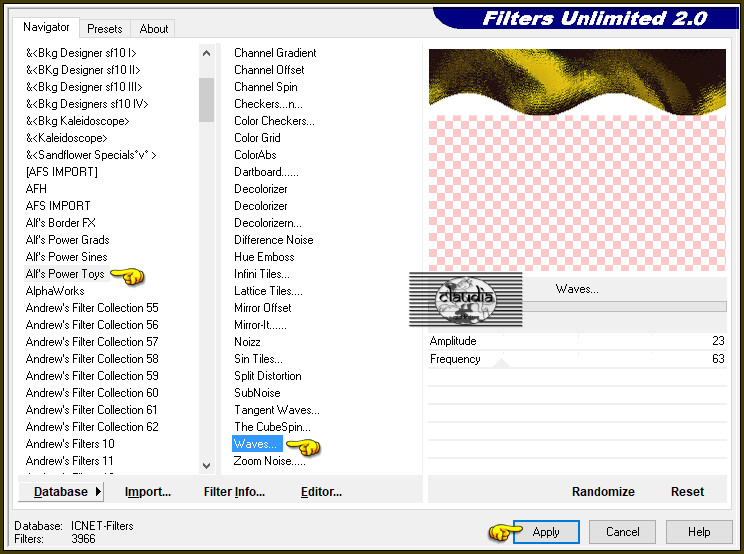Select Difference Noise filter
Image resolution: width=744 pixels, height=554 pixels.
[273, 240]
